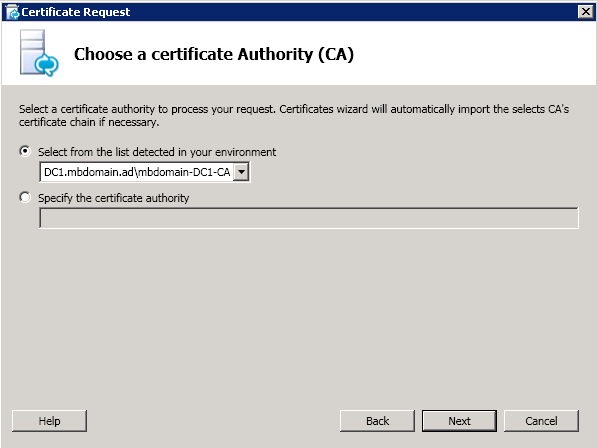The height and width of the screenshot is (448, 597).
Task: Click the 'Specify the certificate authority' label text
Action: coord(113,198)
